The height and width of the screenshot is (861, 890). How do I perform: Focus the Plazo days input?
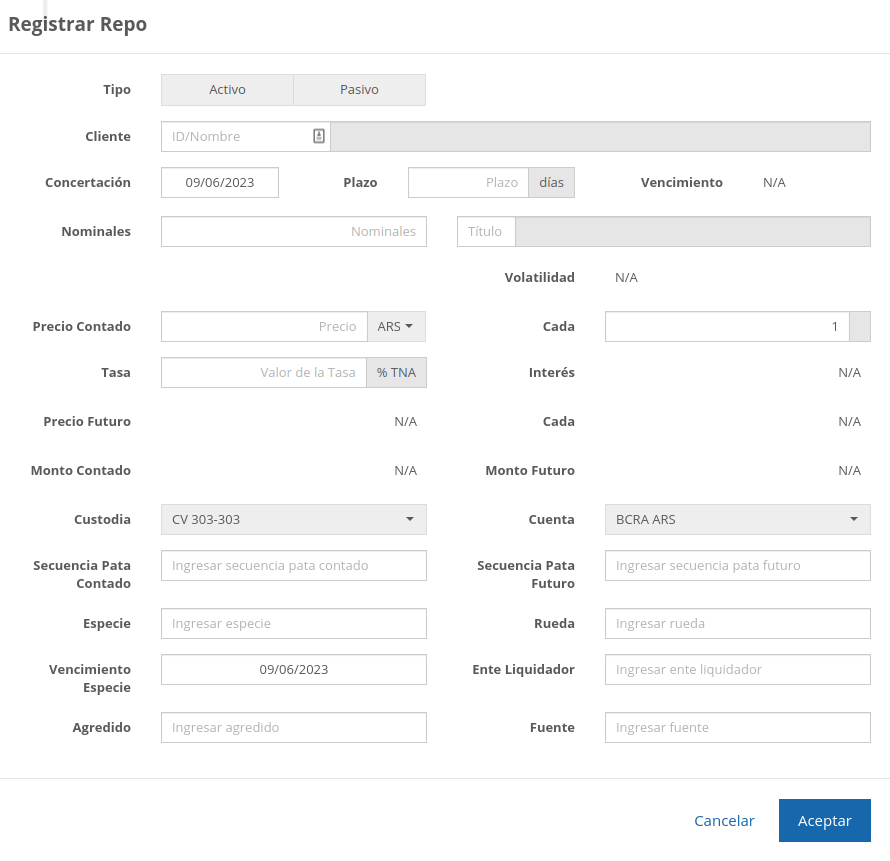pos(468,182)
